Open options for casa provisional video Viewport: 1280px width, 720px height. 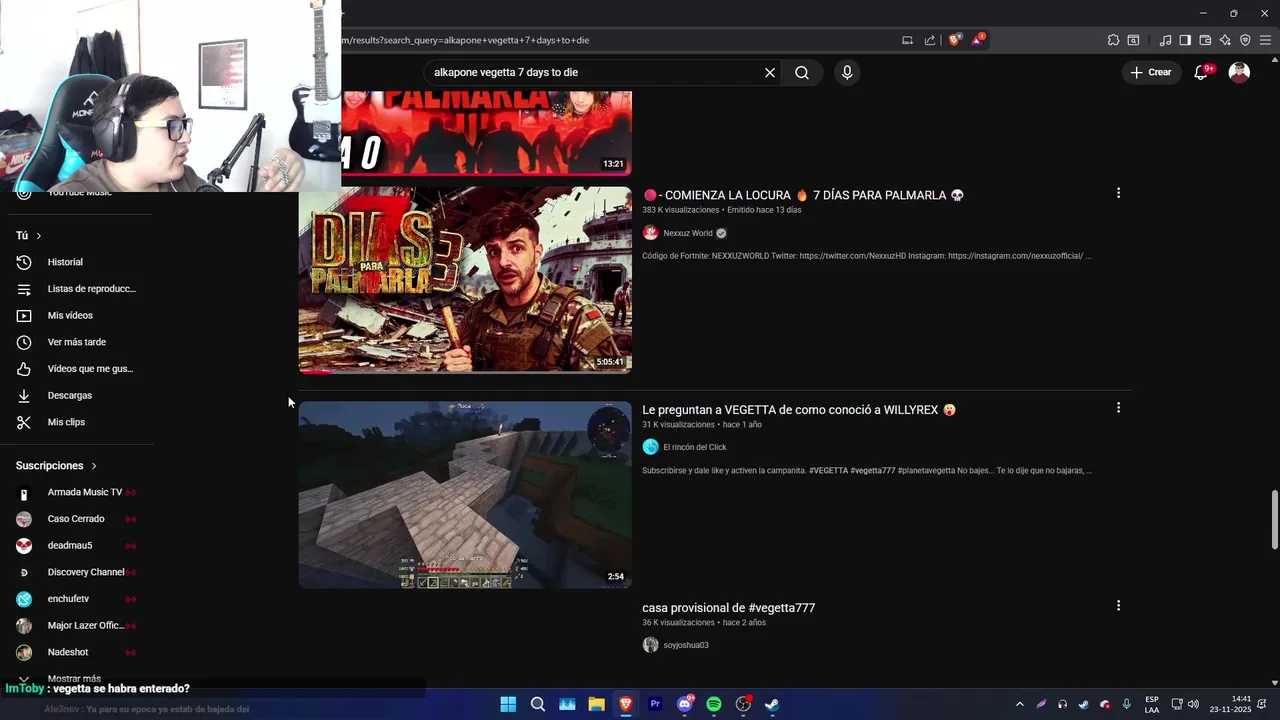point(1118,606)
